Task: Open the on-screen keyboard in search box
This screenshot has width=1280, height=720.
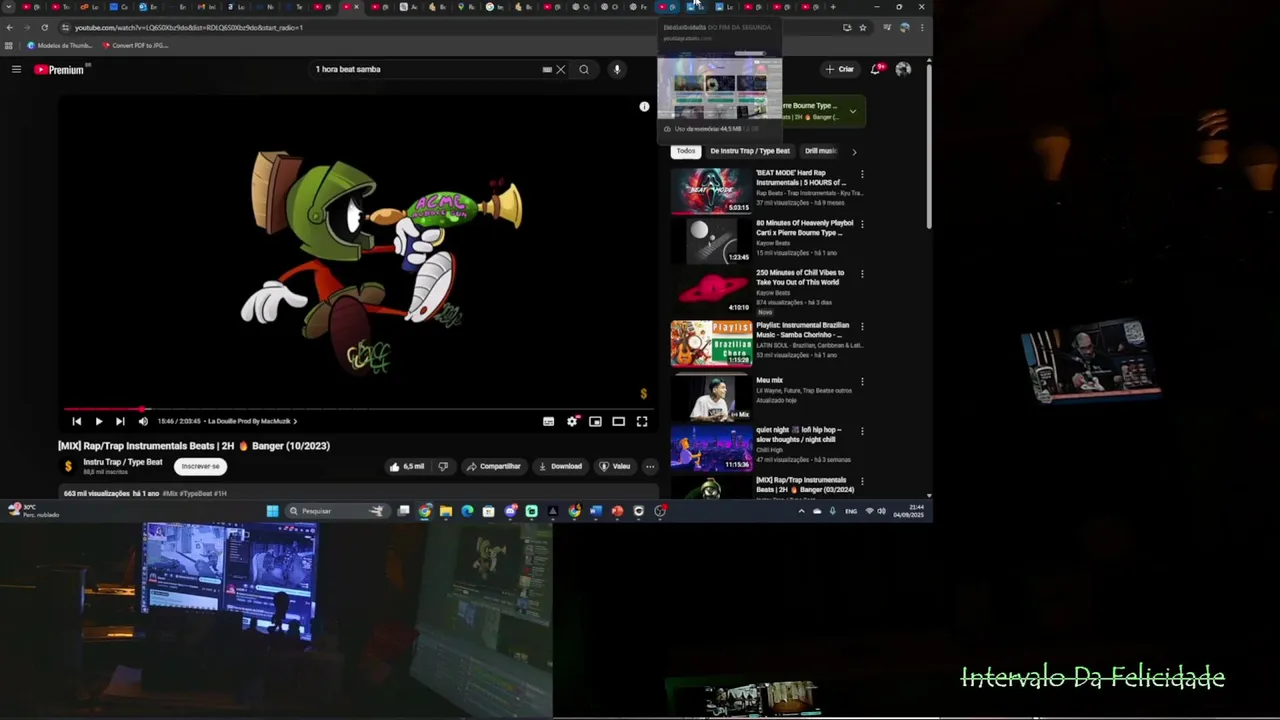Action: coord(547,69)
